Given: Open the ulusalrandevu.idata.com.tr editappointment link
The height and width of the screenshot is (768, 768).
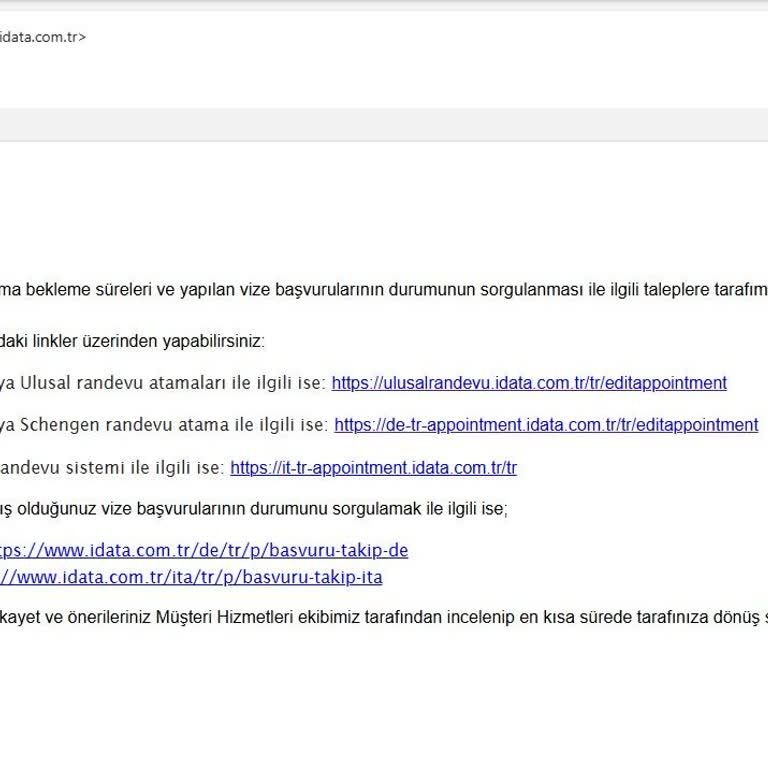Looking at the screenshot, I should click(528, 383).
